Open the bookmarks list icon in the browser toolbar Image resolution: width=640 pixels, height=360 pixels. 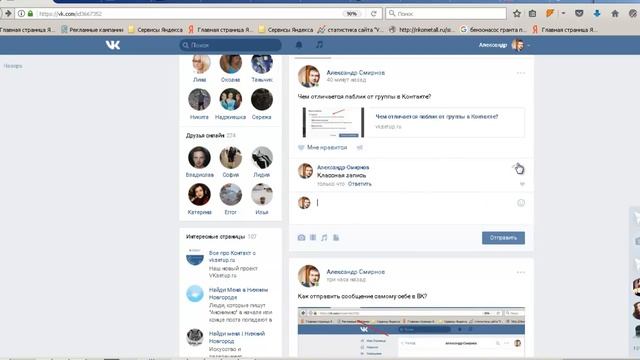pyautogui.click(x=533, y=13)
